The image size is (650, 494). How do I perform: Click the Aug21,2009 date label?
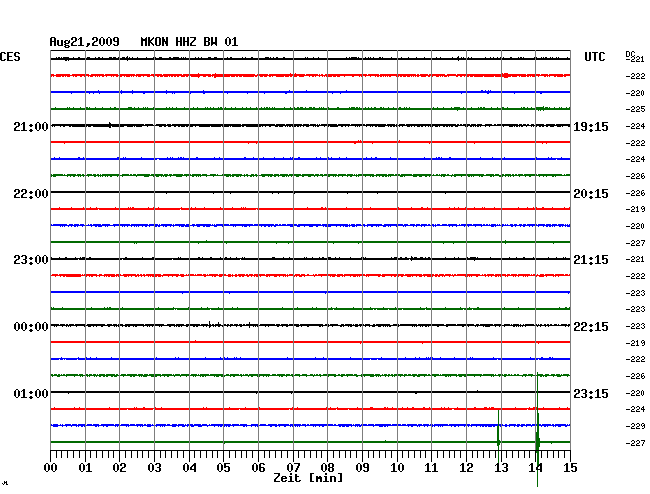(x=85, y=42)
